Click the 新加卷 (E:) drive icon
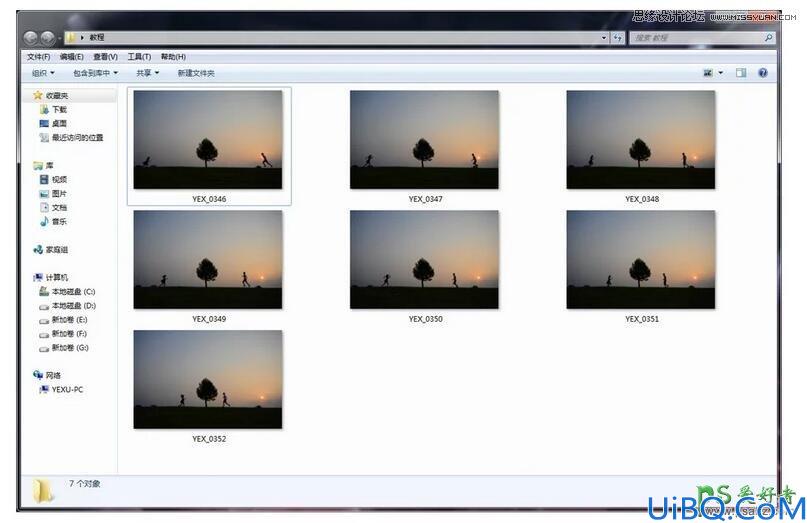Viewport: 807px width, 523px height. [44, 320]
